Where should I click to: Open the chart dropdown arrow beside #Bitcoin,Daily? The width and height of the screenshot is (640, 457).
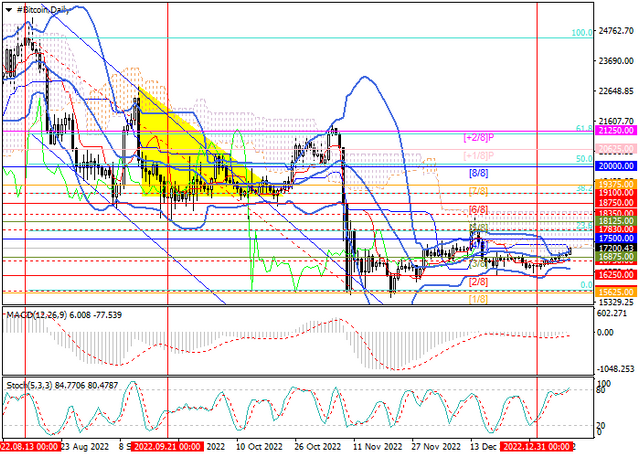tap(9, 10)
